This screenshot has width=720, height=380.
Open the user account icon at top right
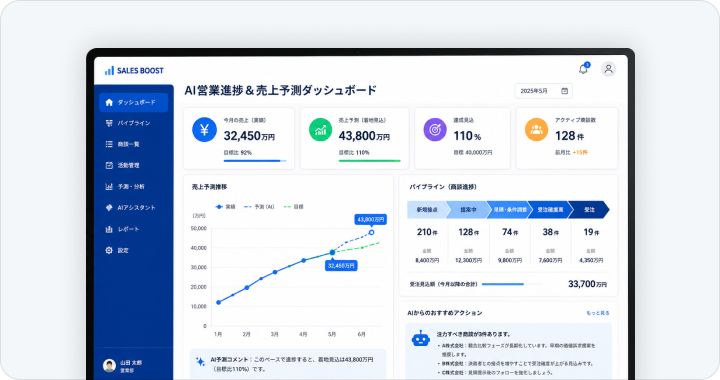click(608, 69)
